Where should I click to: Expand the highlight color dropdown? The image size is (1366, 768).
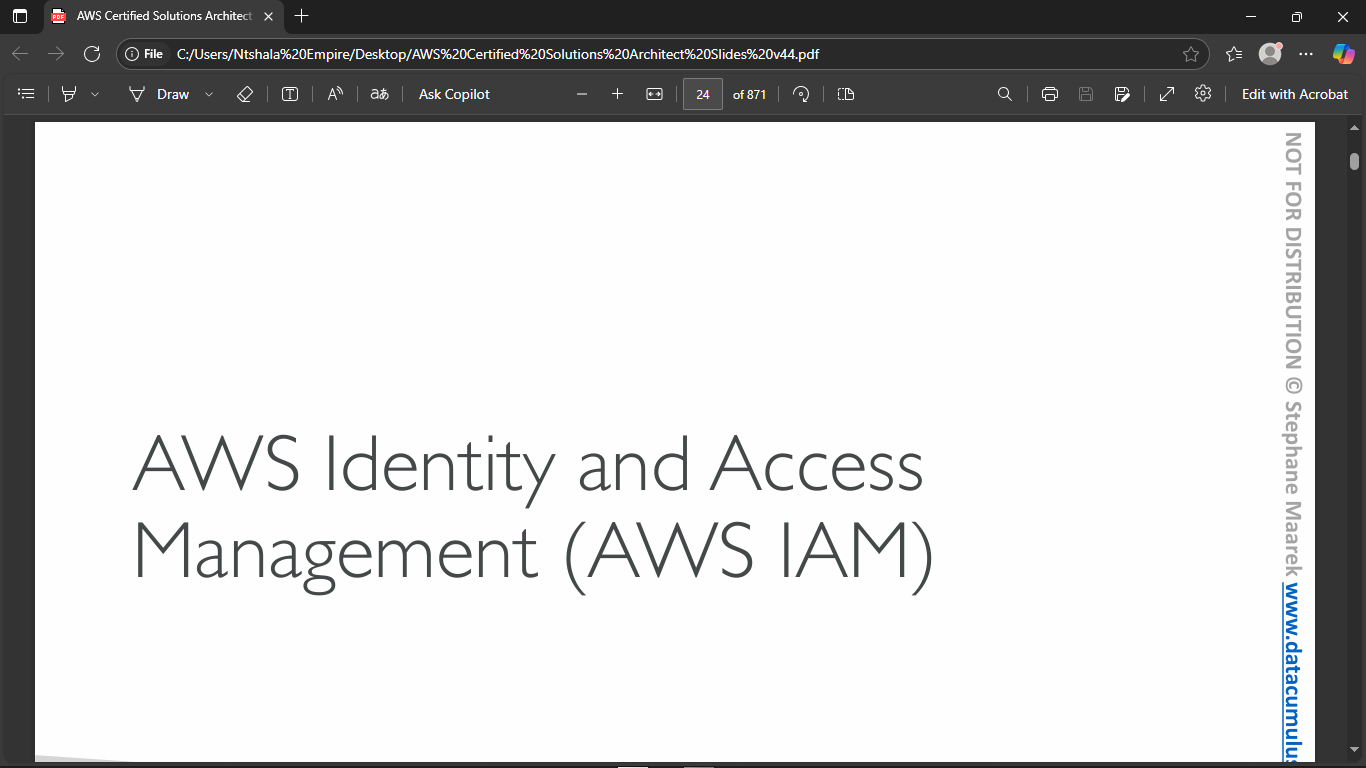(95, 94)
